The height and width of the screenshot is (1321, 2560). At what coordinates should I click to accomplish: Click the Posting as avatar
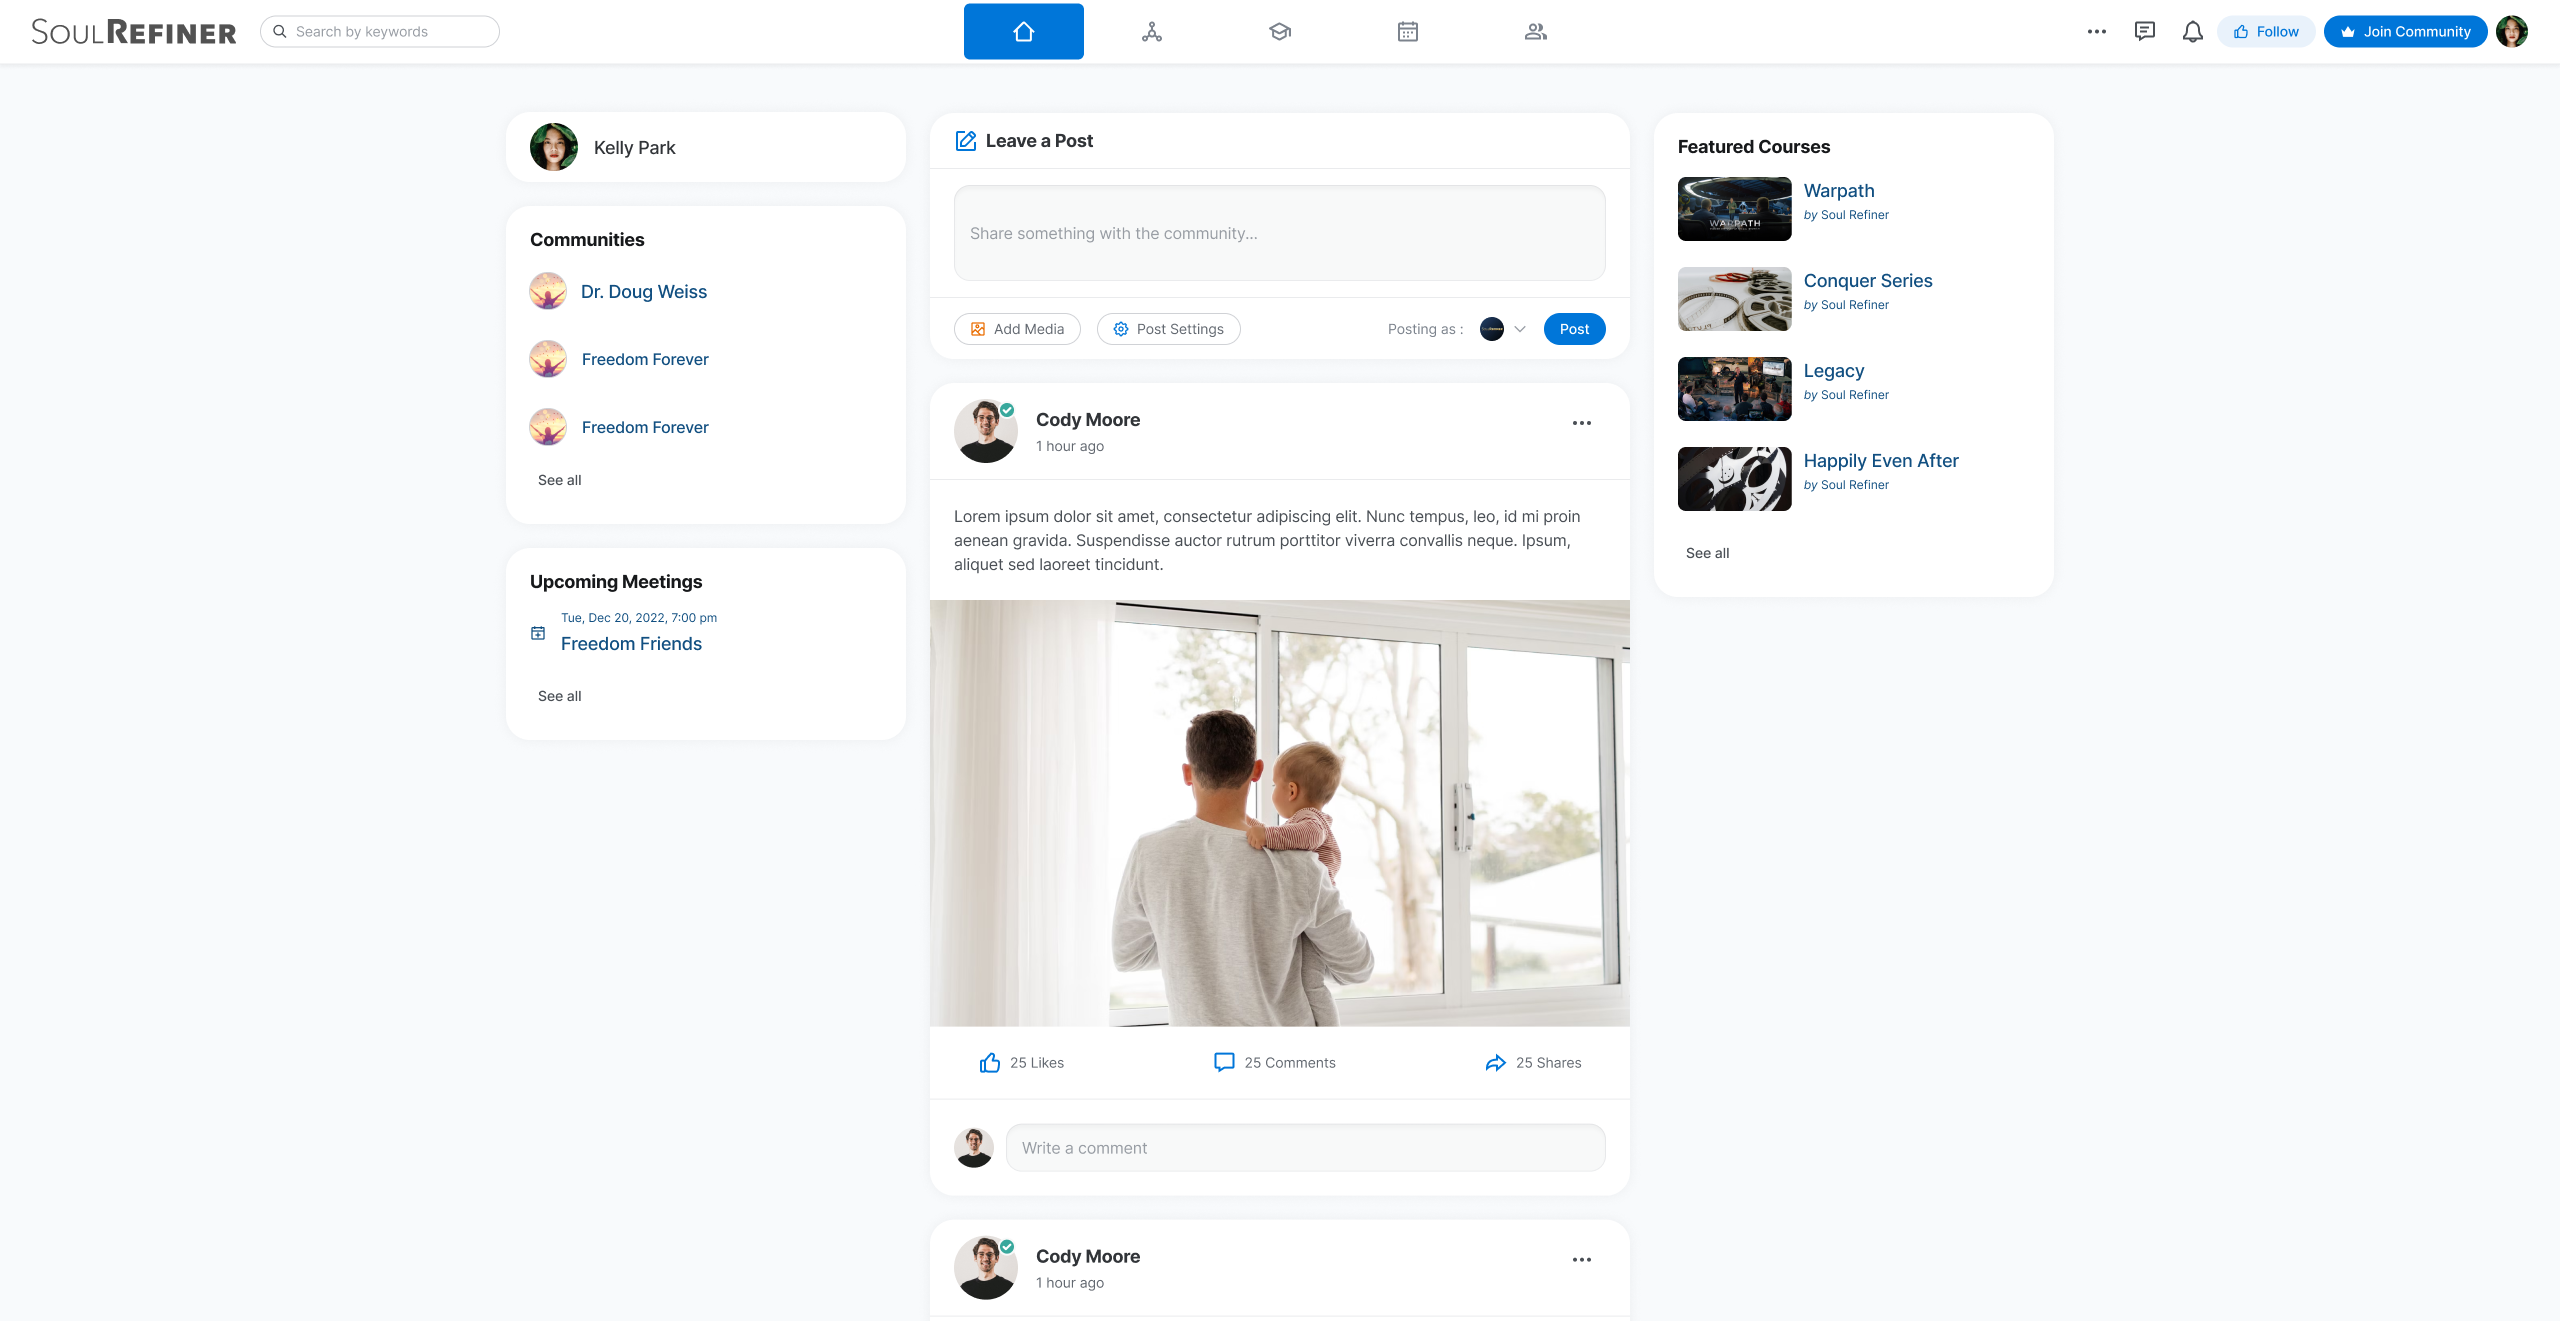click(1492, 329)
